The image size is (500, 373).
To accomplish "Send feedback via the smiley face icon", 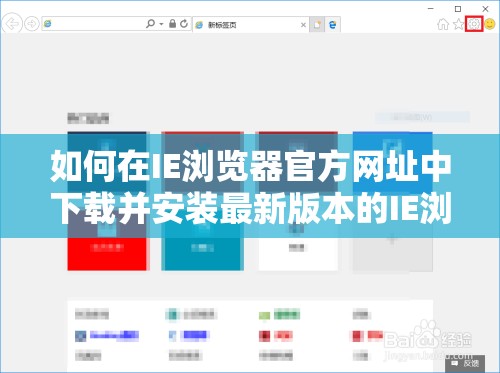I will pos(490,24).
